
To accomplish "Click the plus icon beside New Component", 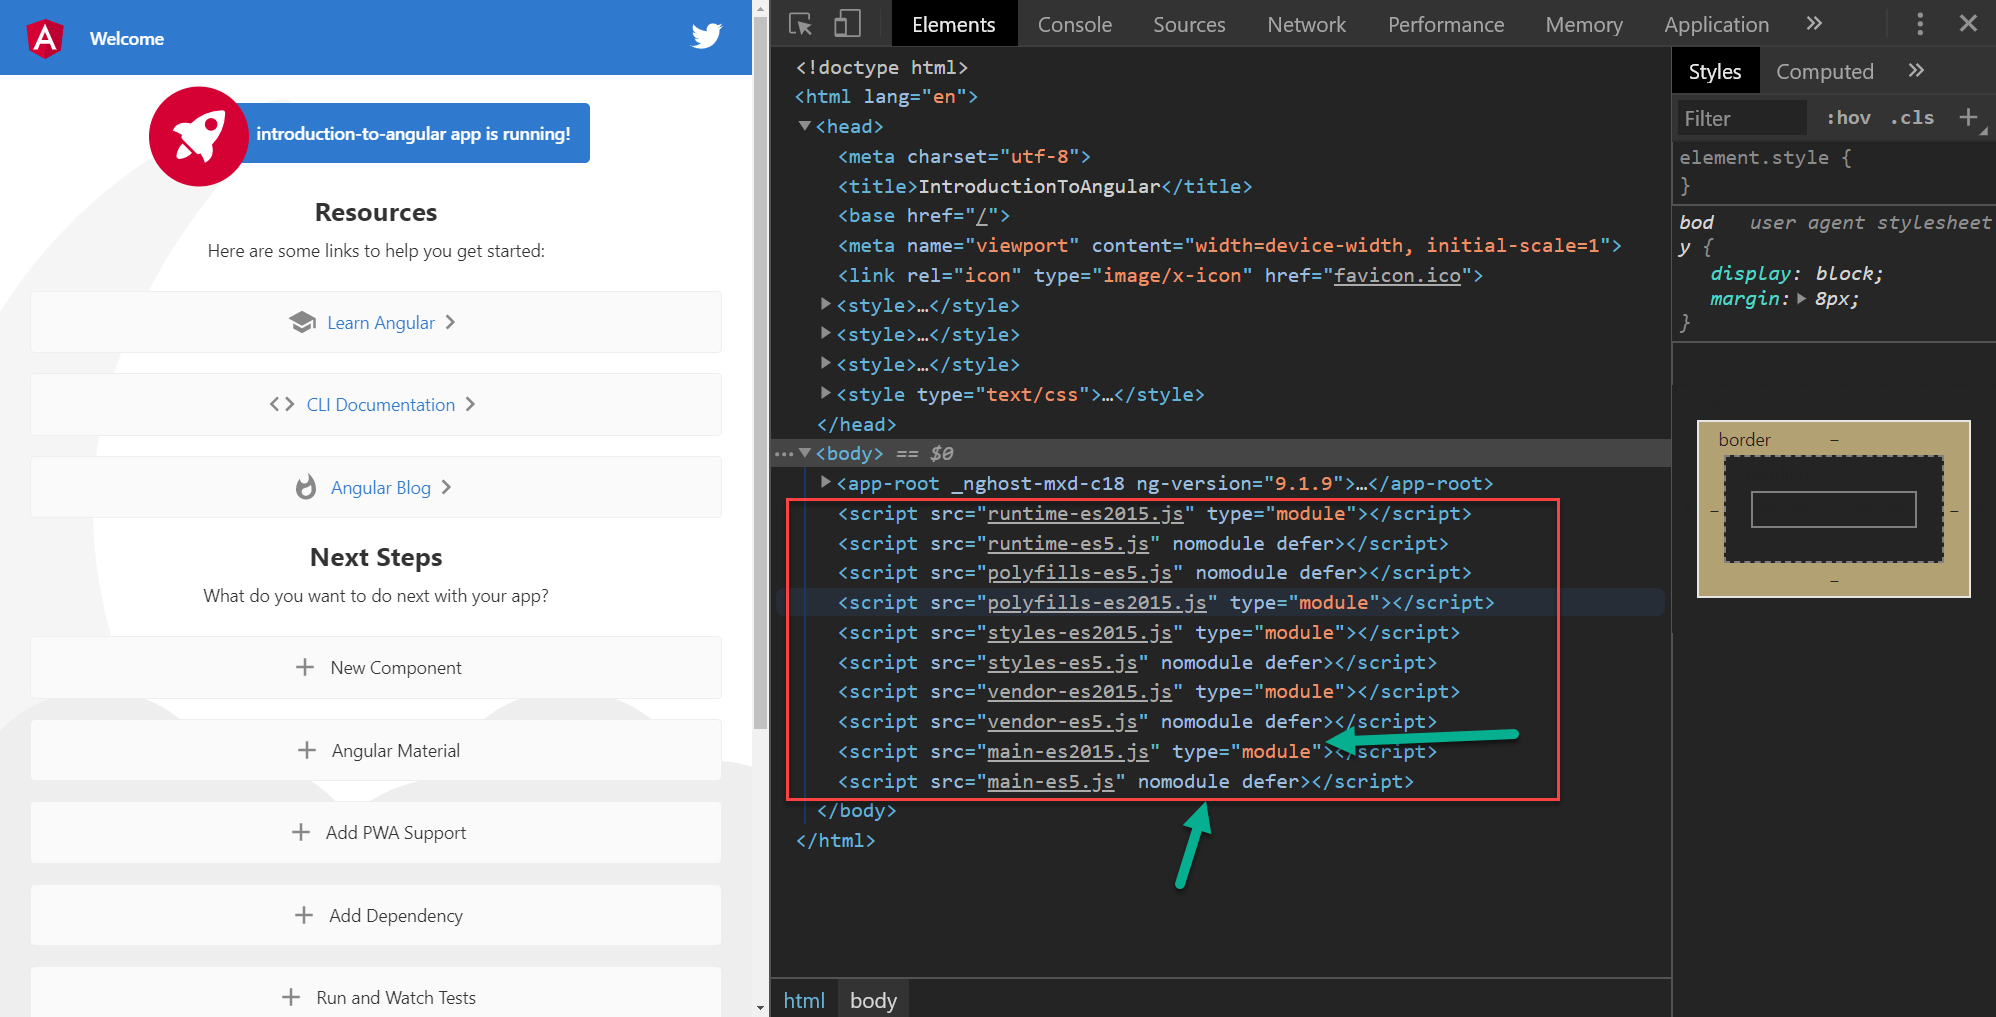I will click(x=305, y=667).
